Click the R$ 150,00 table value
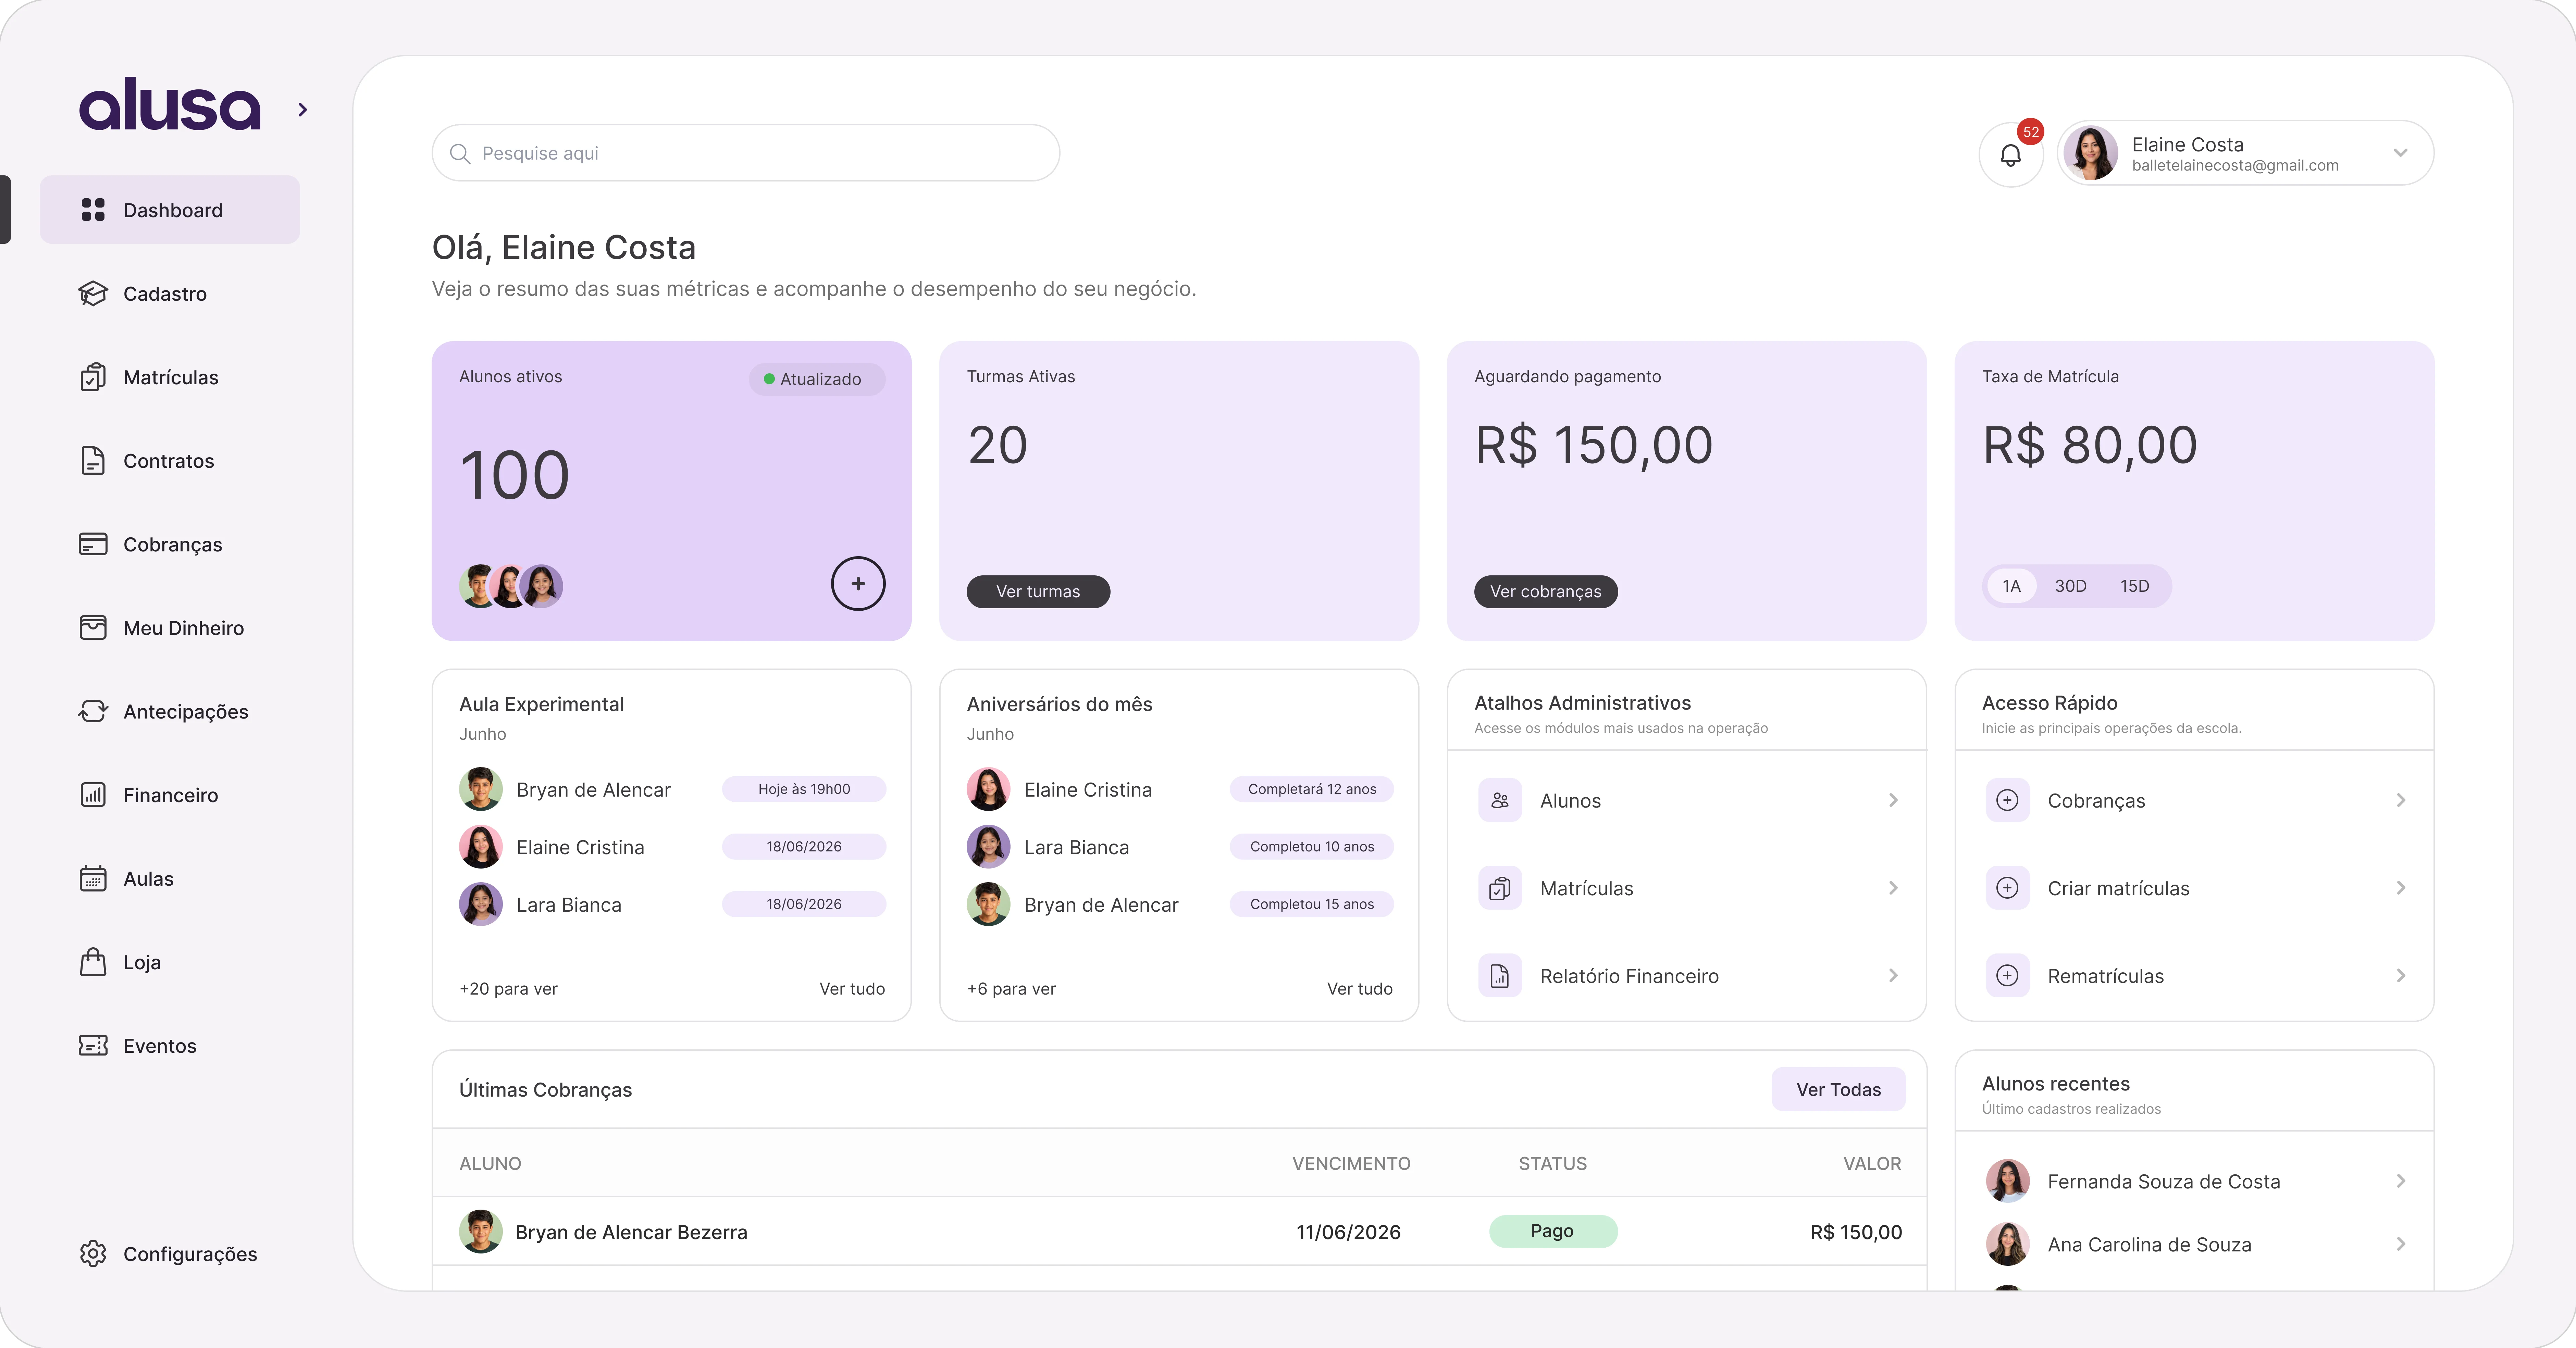This screenshot has height=1348, width=2576. [1856, 1232]
